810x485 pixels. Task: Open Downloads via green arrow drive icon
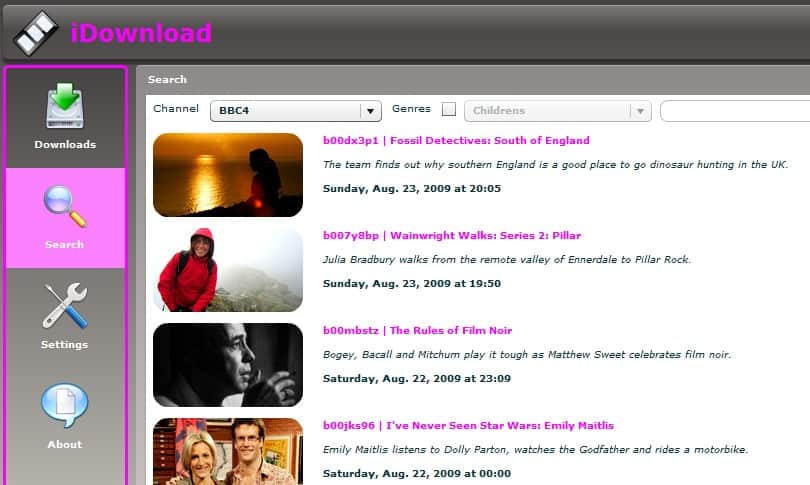pos(65,105)
